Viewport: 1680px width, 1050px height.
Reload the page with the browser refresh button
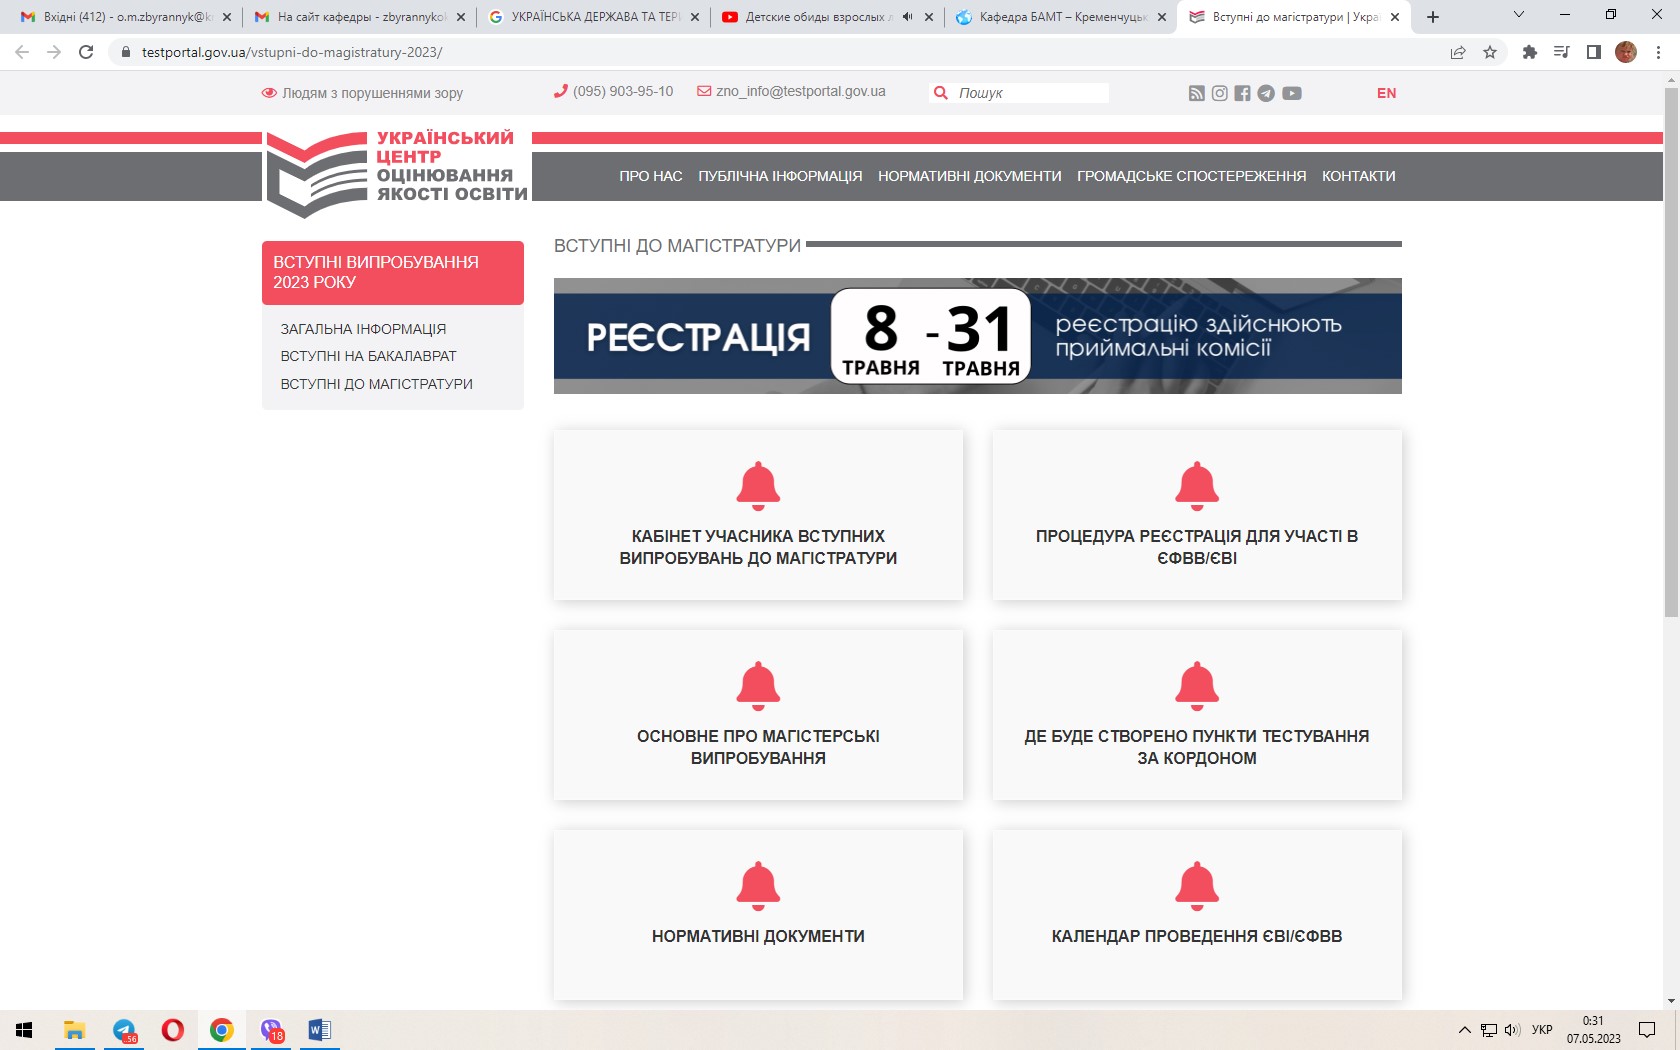point(86,52)
